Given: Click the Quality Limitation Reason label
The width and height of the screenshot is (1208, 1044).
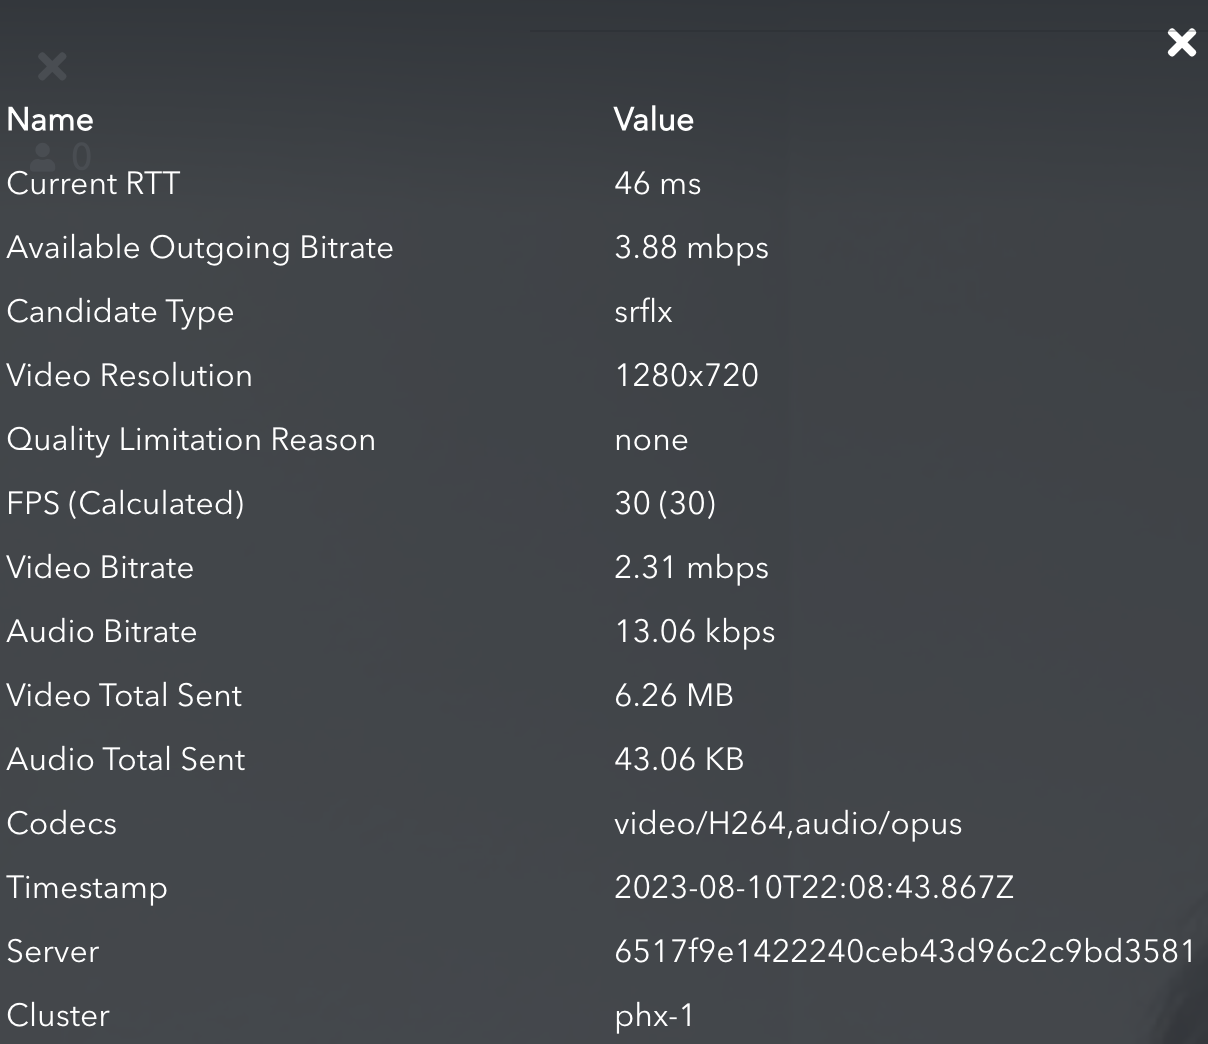Looking at the screenshot, I should [191, 440].
